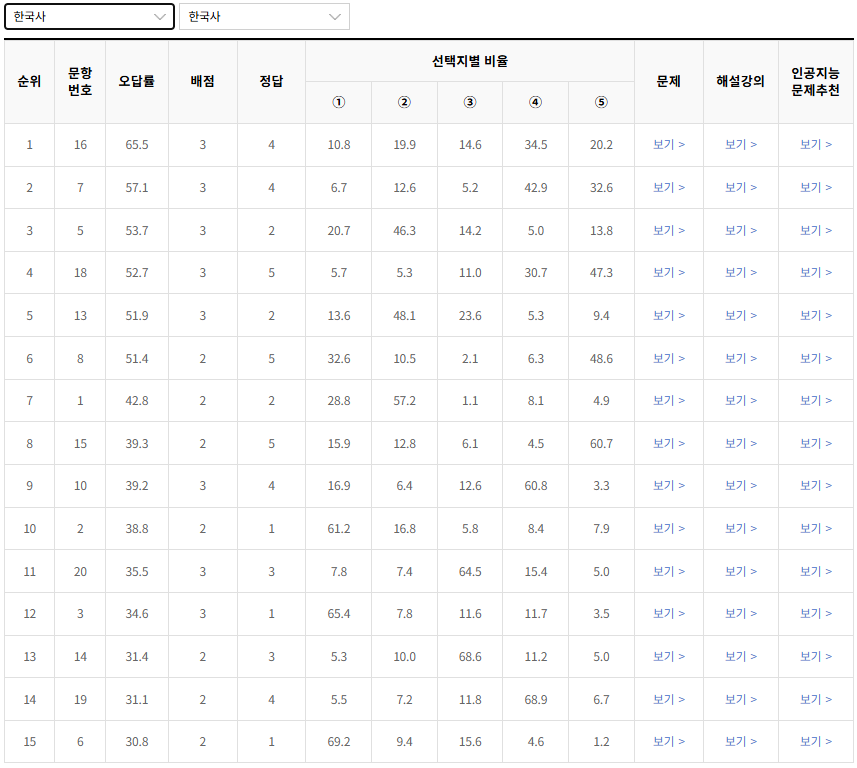View the problem for question 5
The image size is (857, 768).
(x=667, y=229)
